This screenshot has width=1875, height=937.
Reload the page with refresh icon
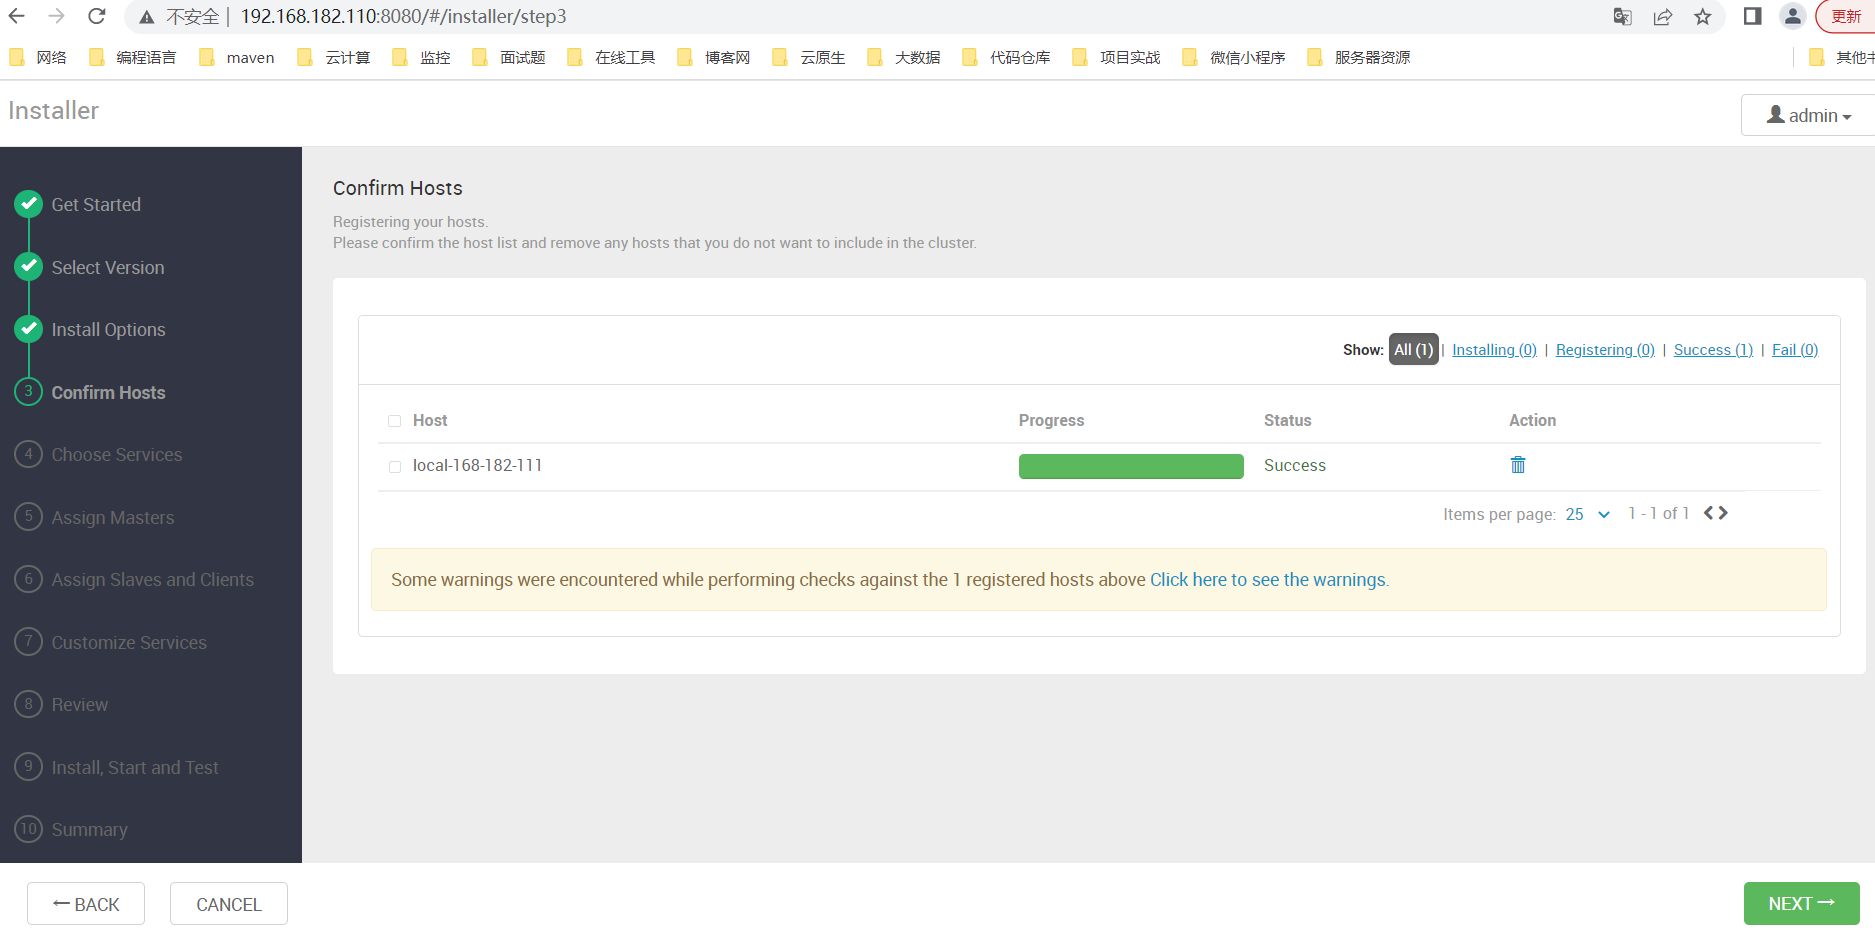(97, 16)
